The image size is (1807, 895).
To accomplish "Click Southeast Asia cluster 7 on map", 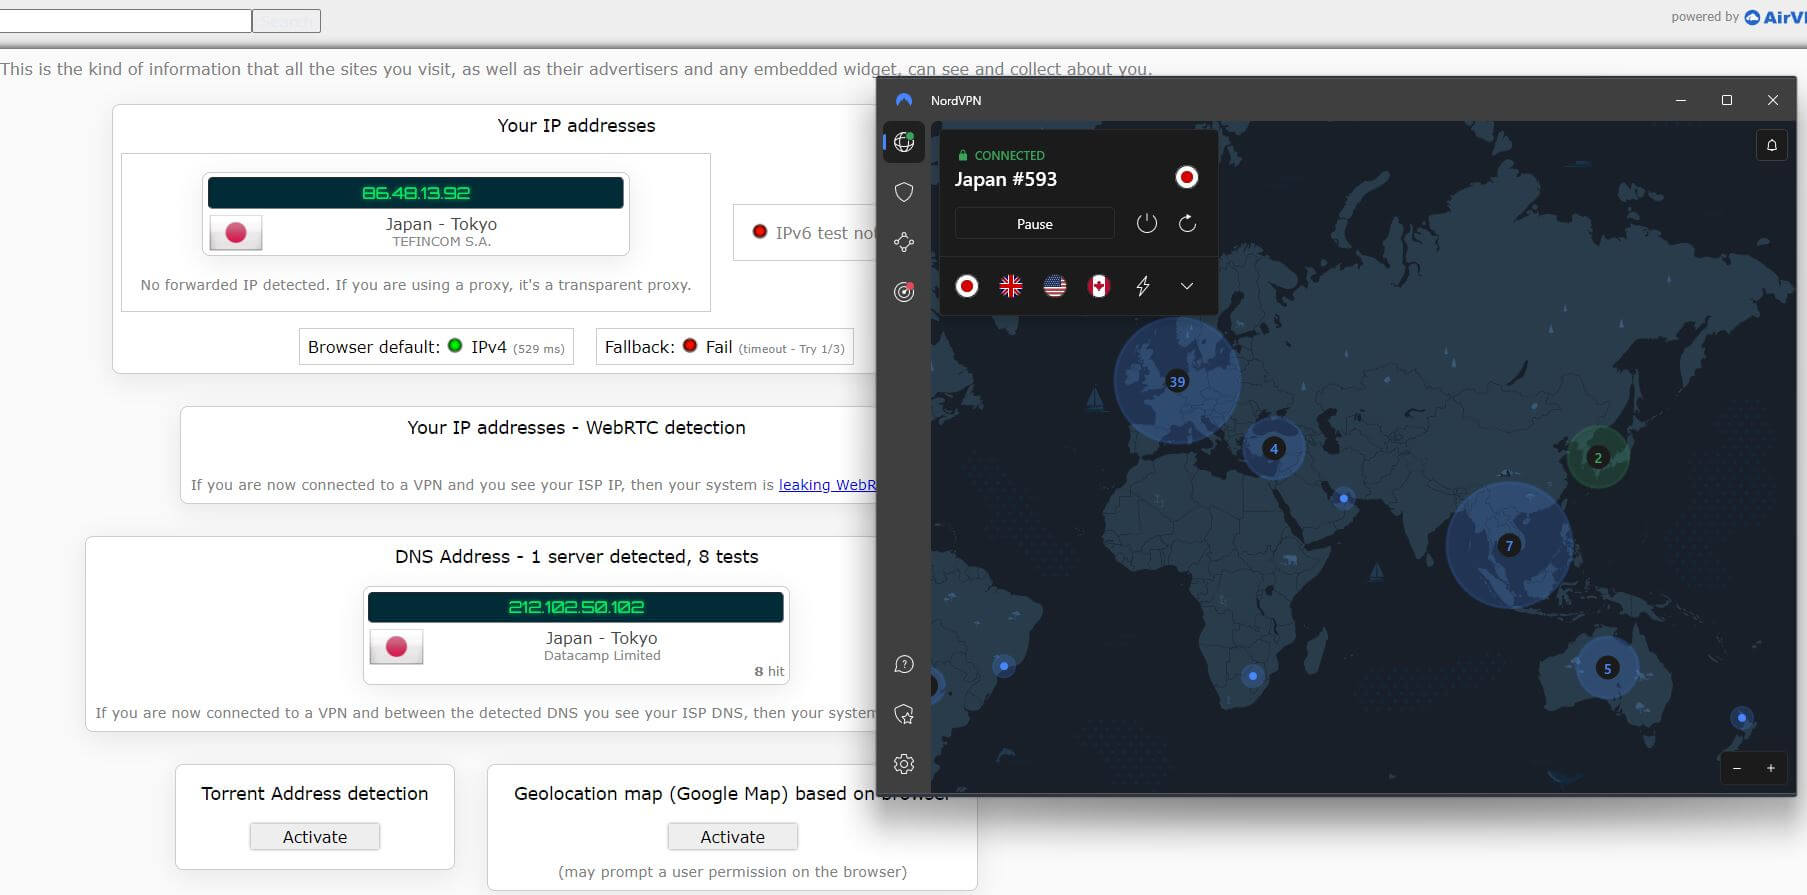I will (x=1509, y=545).
